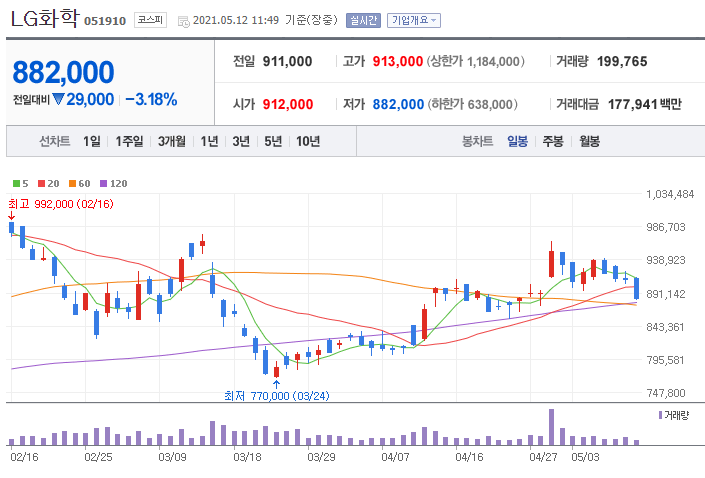Click the 747,800 price axis label
The image size is (705, 478).
pyautogui.click(x=666, y=393)
